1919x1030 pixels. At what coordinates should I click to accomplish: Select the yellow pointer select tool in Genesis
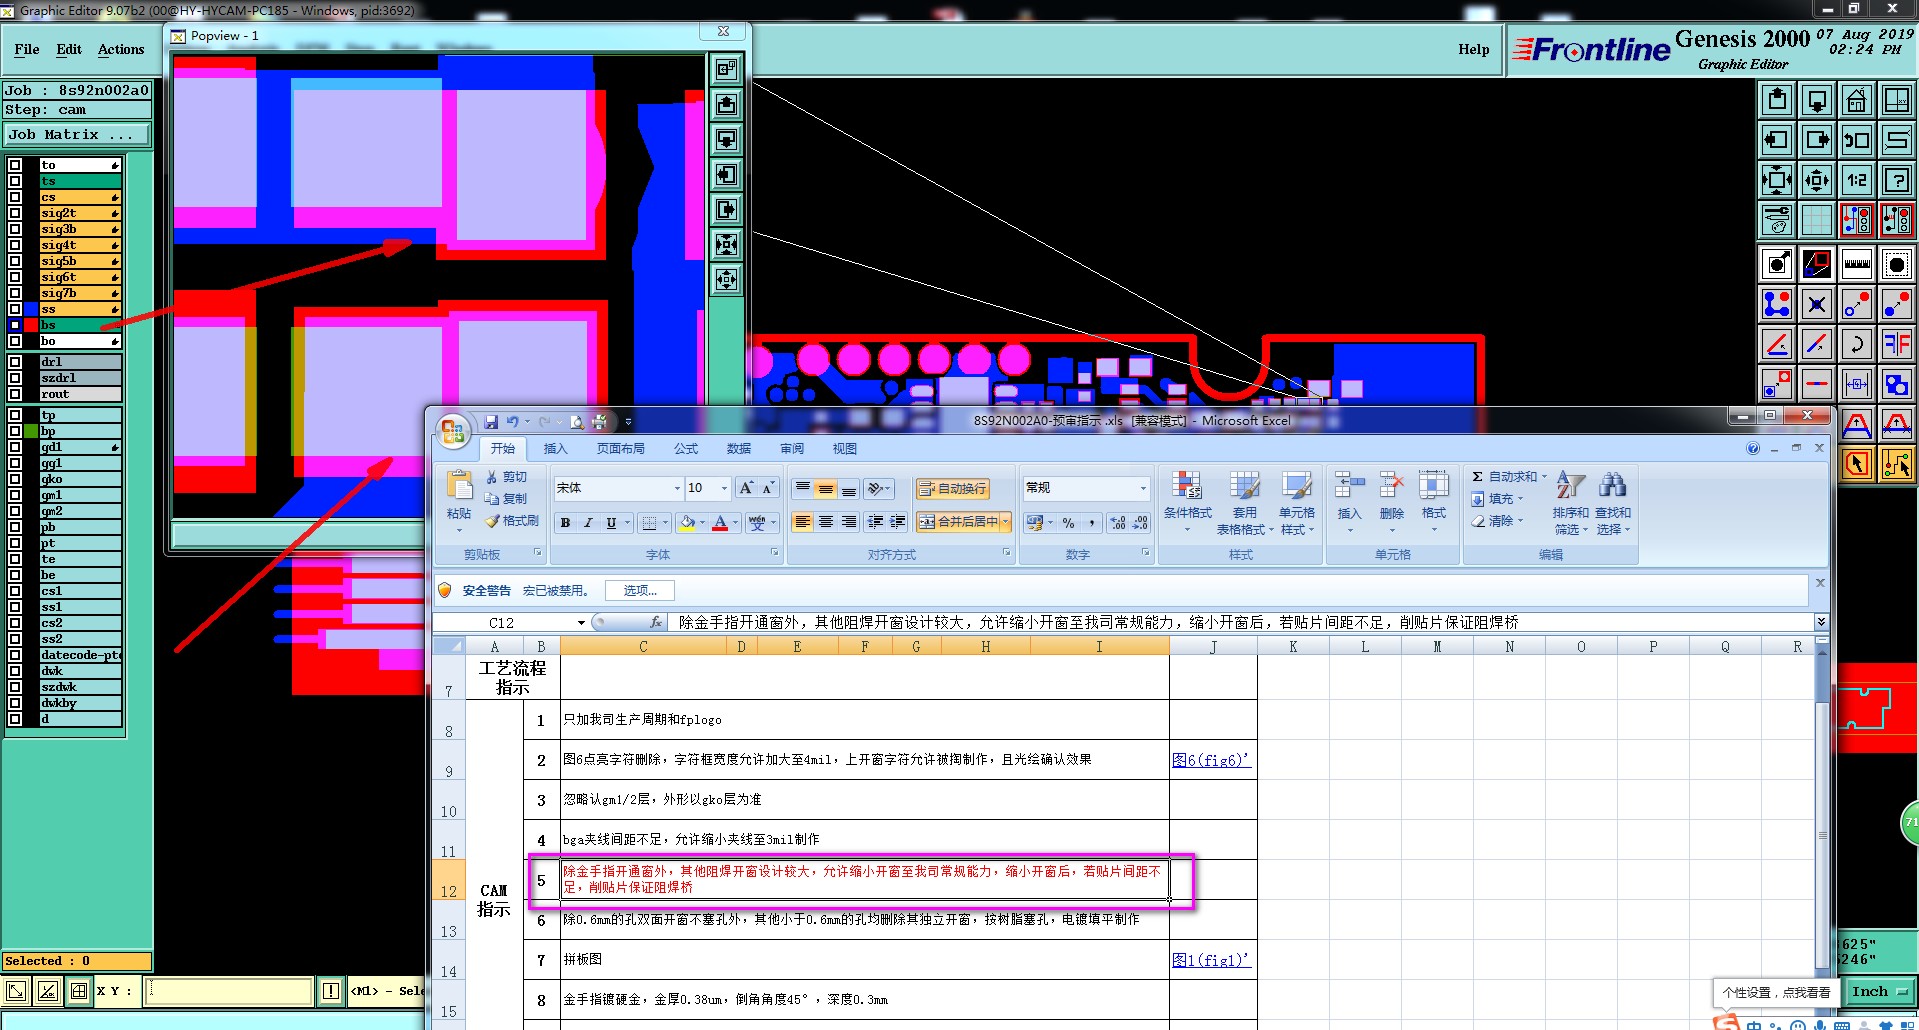coord(1857,464)
